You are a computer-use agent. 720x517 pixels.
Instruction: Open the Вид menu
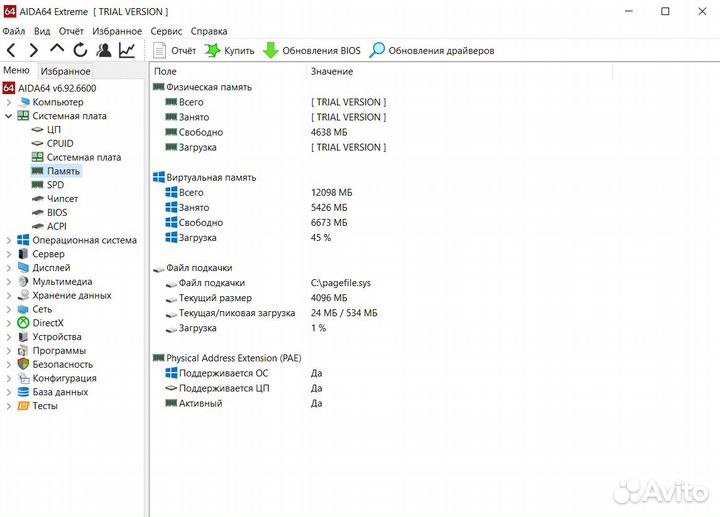42,31
